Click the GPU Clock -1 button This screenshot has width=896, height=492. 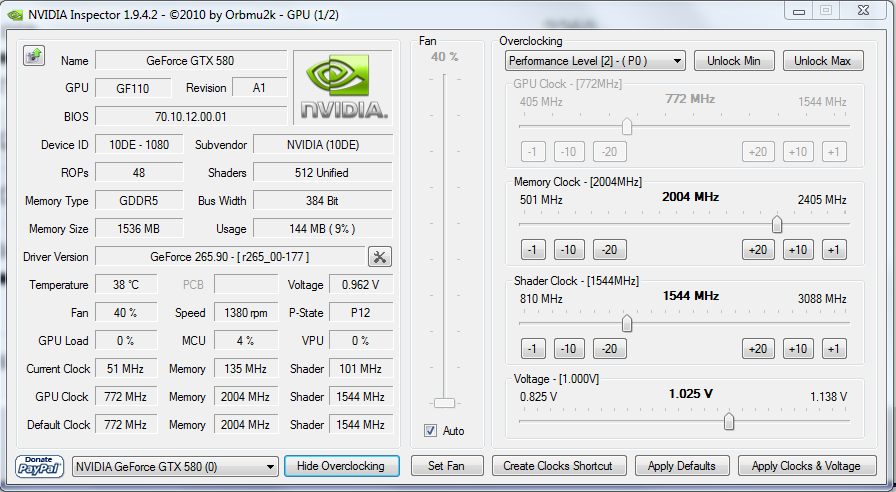[x=533, y=151]
